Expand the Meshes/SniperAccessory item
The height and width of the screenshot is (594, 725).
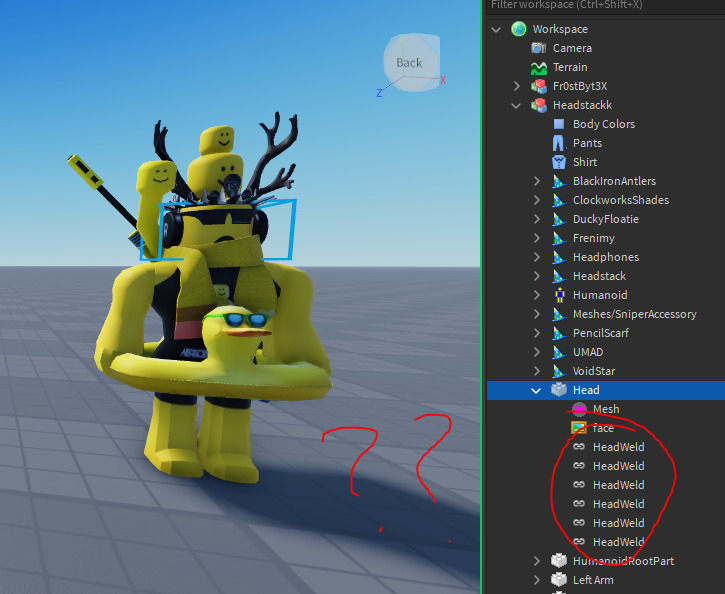click(537, 314)
